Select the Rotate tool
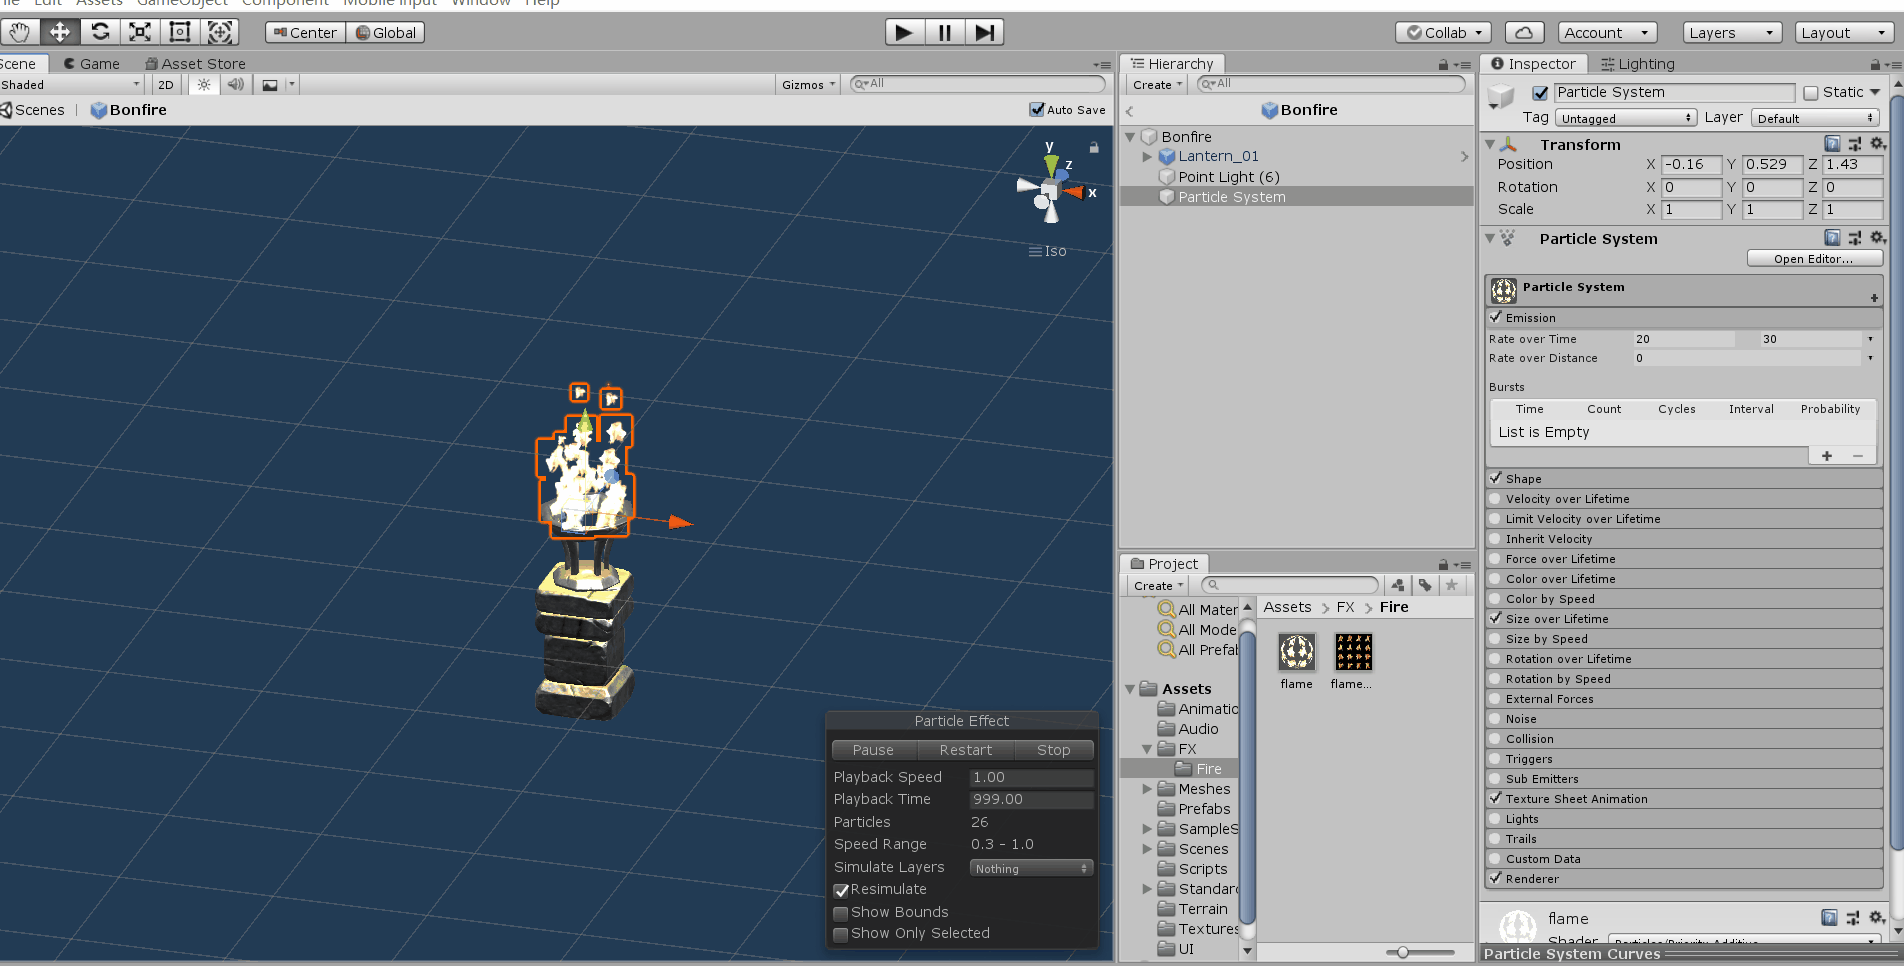The image size is (1904, 966). (x=99, y=31)
